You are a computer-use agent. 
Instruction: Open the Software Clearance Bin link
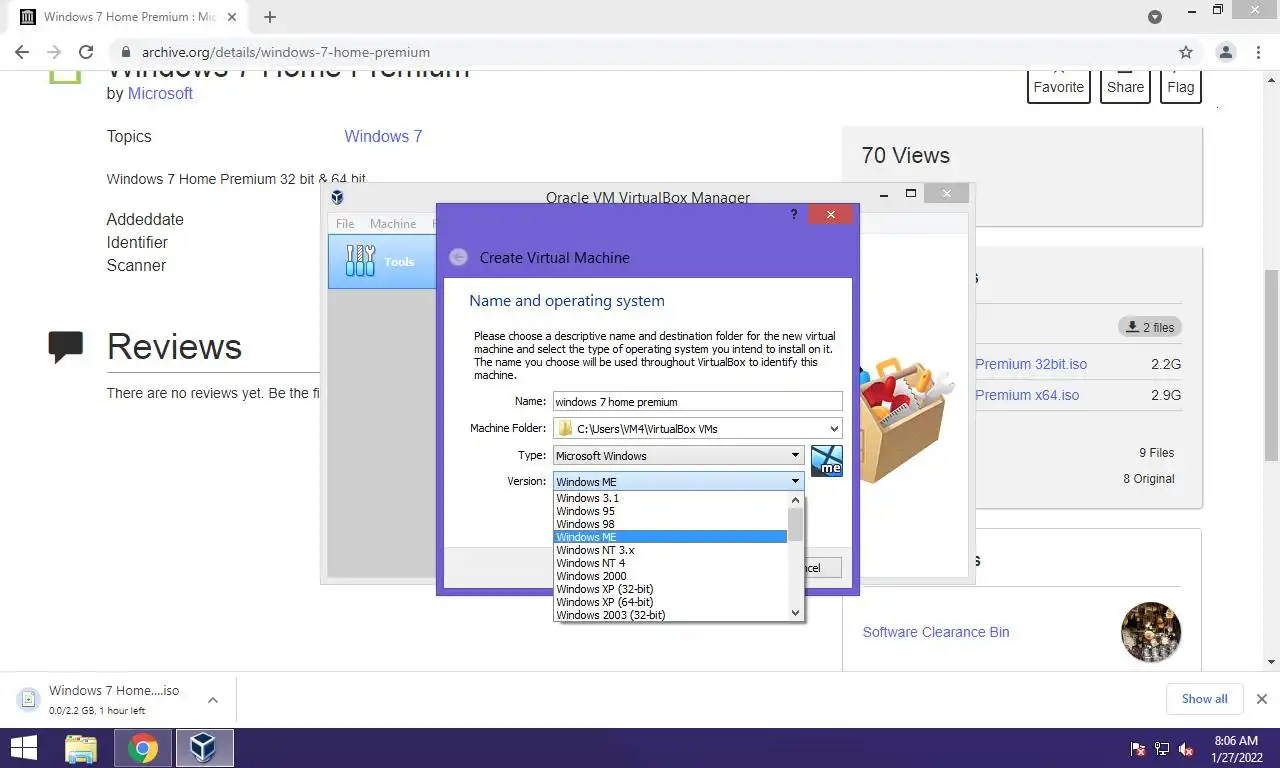coord(936,632)
